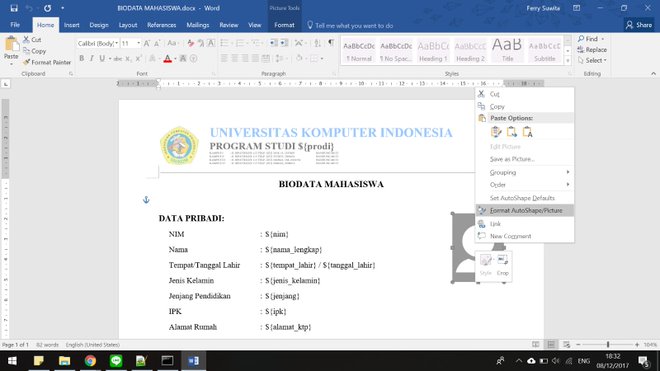Click the Undo icon in title bar
This screenshot has width=660, height=371.
pyautogui.click(x=29, y=8)
